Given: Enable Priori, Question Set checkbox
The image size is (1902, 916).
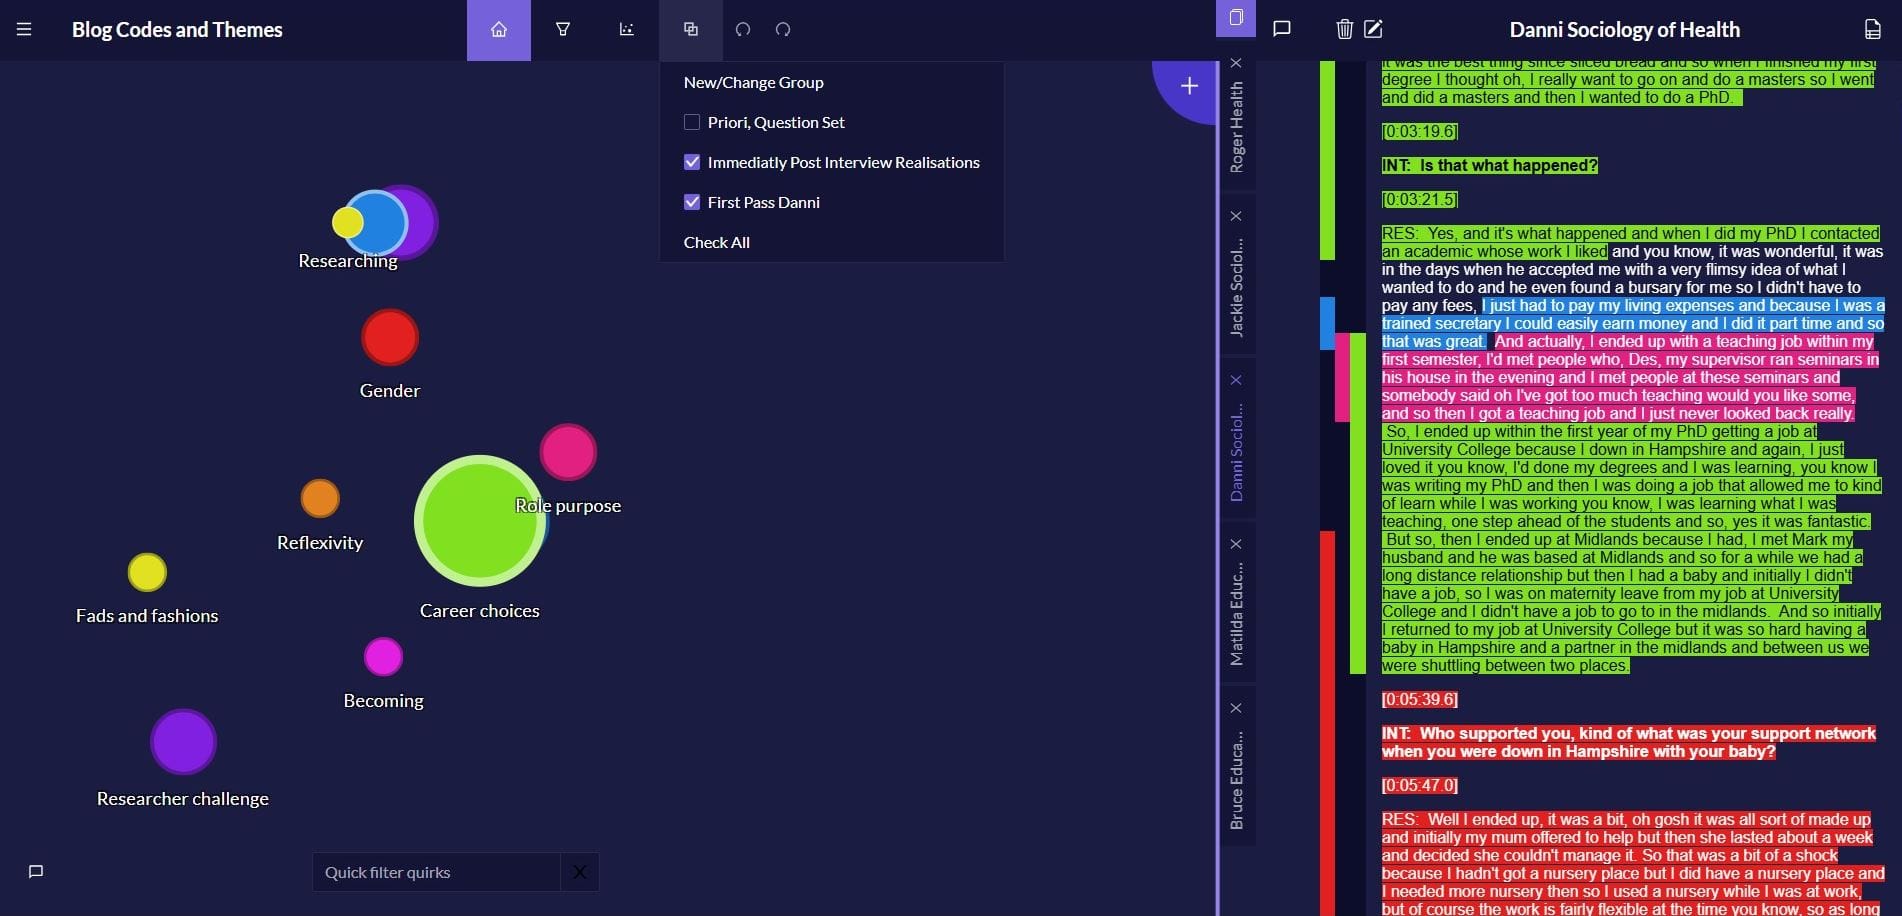Looking at the screenshot, I should pos(692,122).
